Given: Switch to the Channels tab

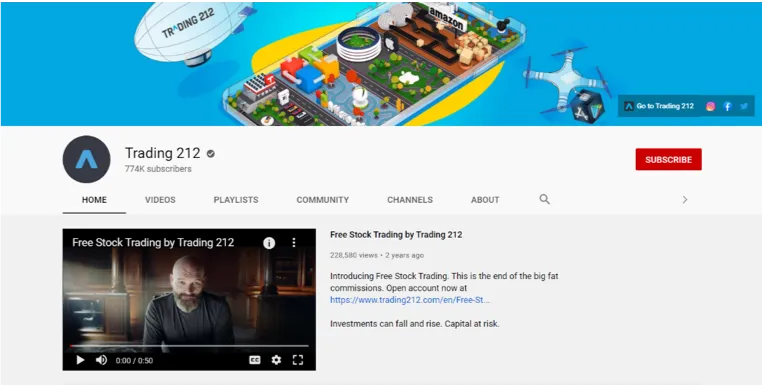Looking at the screenshot, I should coord(410,200).
